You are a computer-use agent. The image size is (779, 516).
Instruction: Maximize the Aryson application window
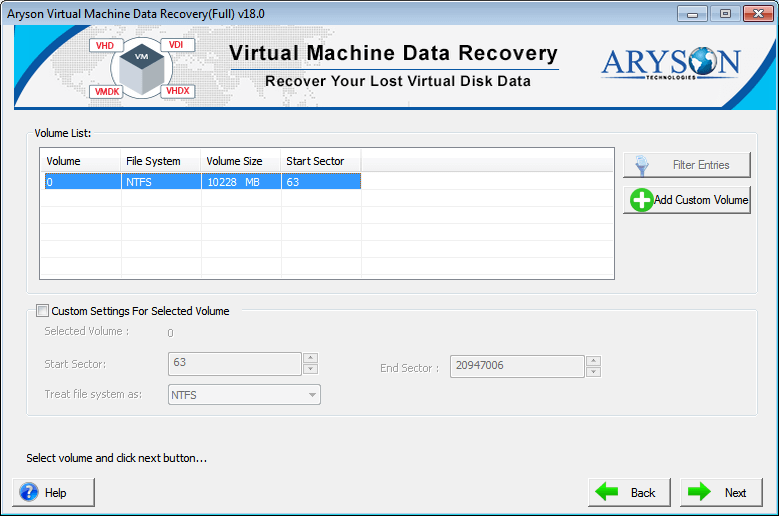click(x=725, y=13)
